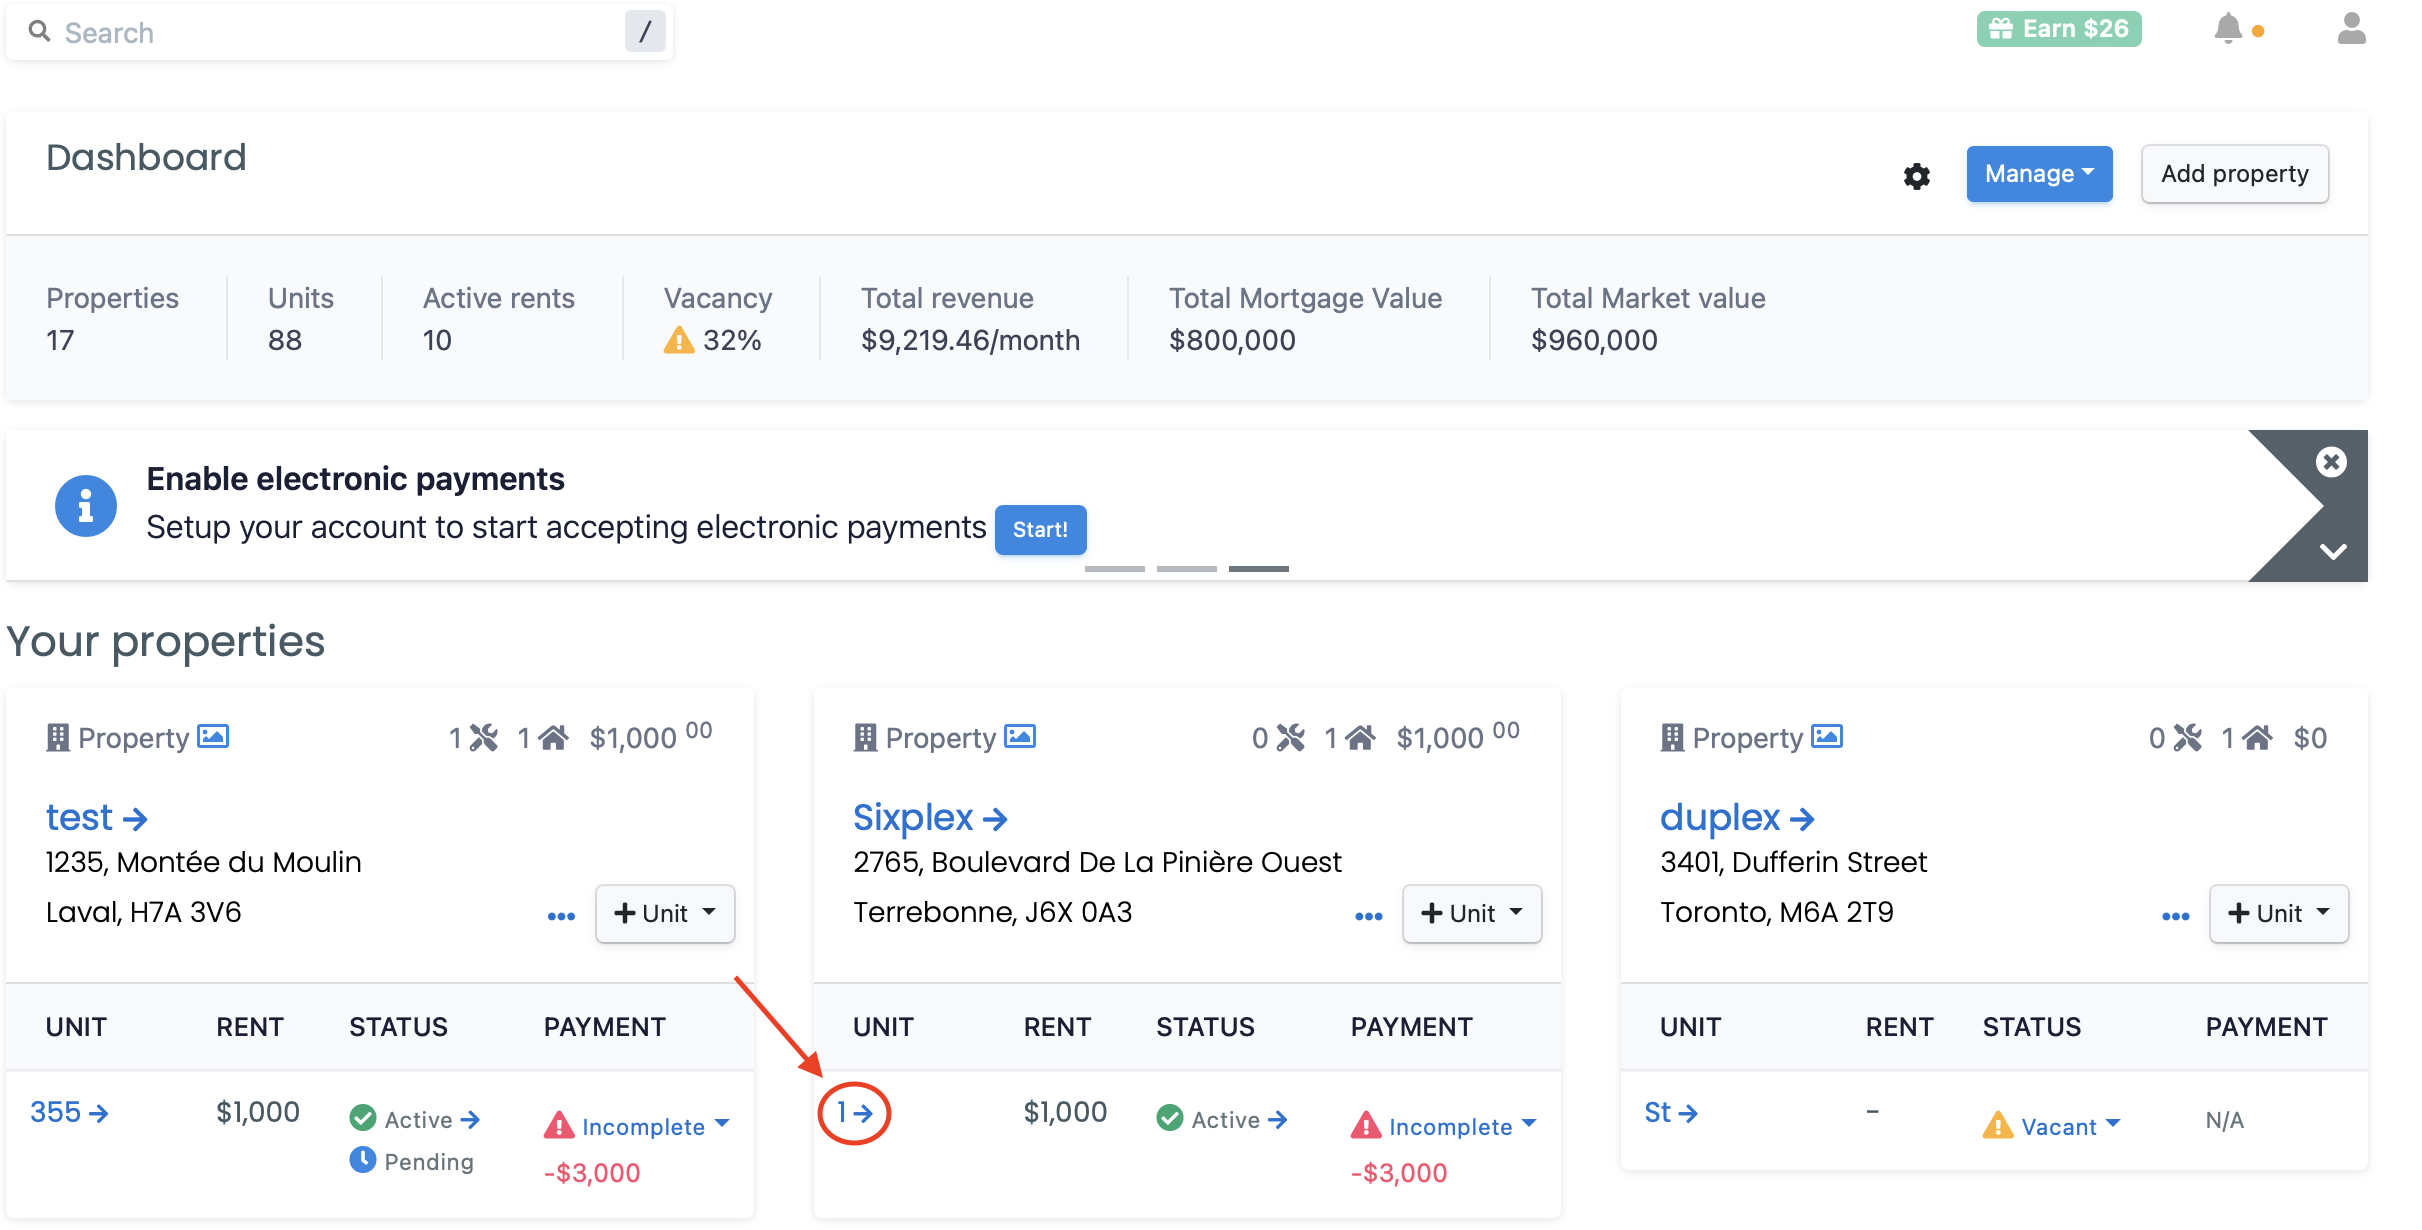This screenshot has height=1230, width=2422.
Task: Click building icon on duplex property card
Action: [x=1672, y=738]
